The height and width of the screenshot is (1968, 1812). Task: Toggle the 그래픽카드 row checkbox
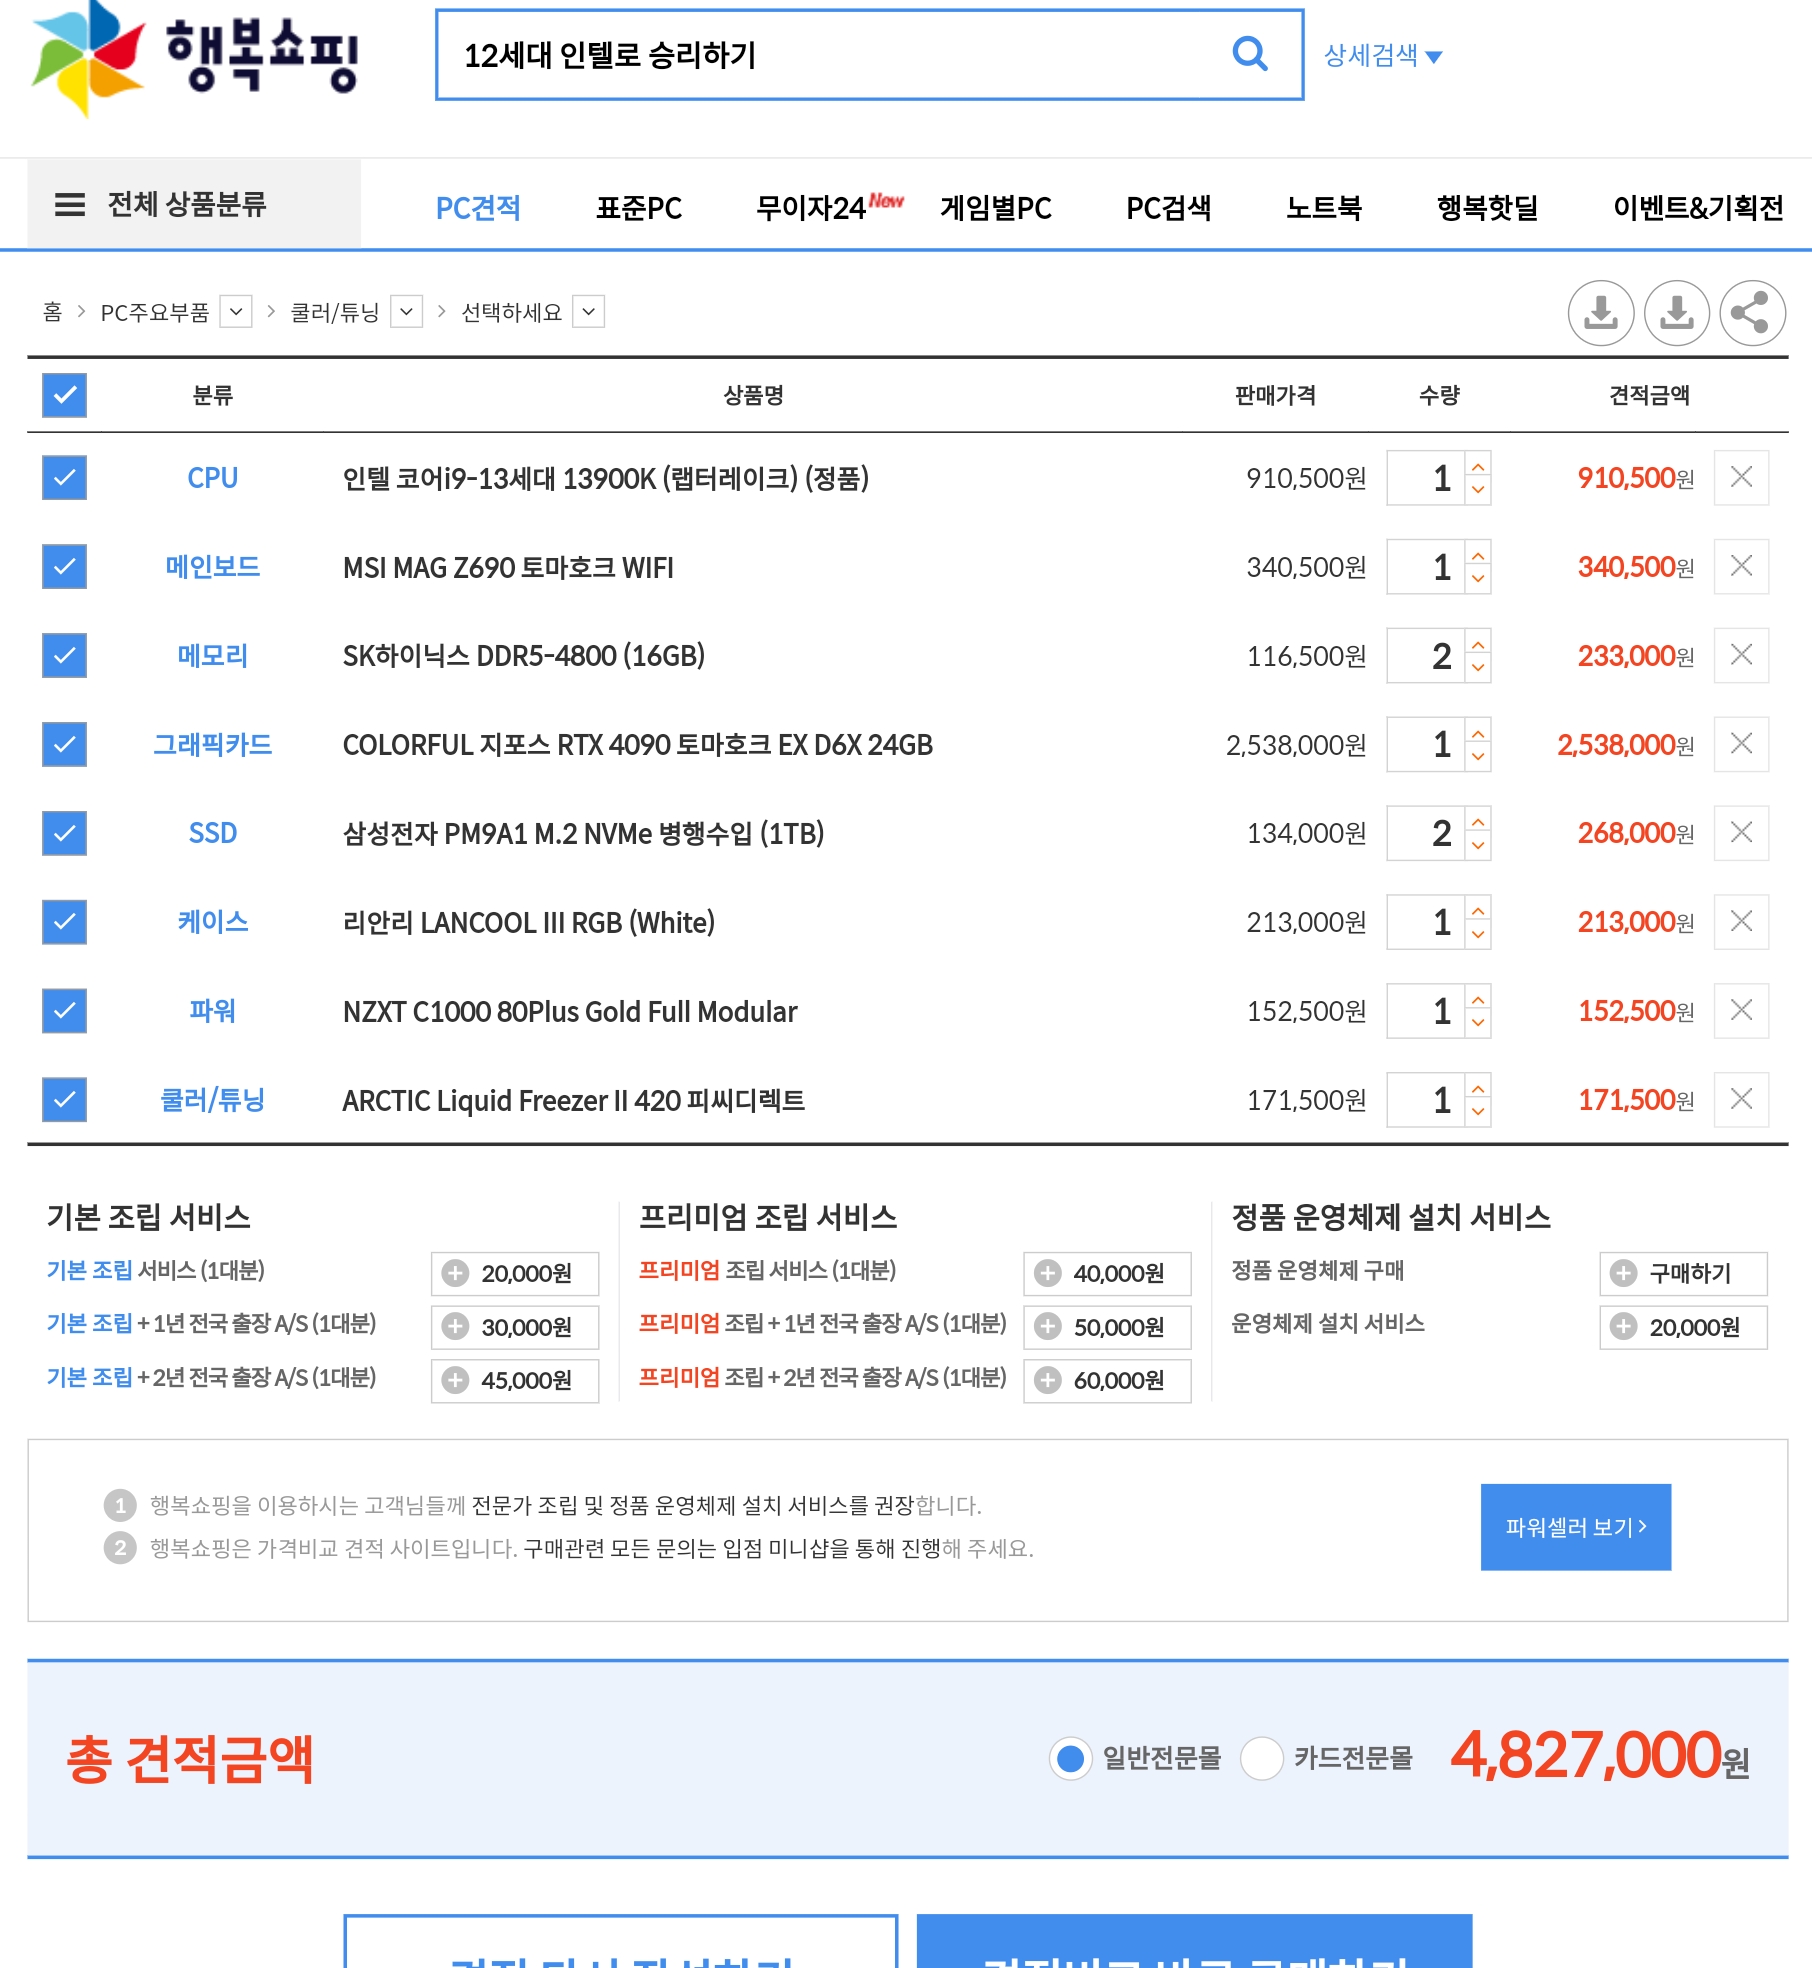point(65,744)
